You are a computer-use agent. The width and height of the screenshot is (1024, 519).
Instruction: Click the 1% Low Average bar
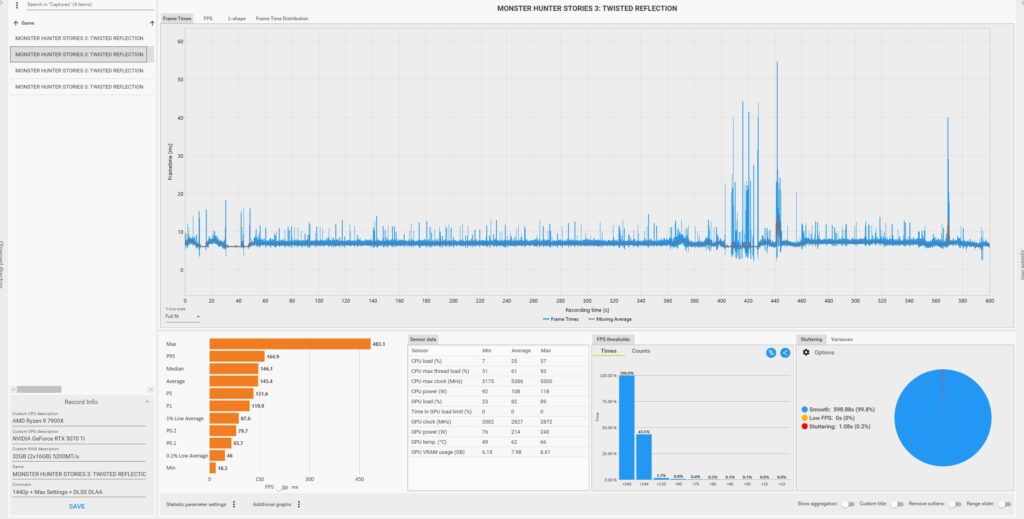tap(224, 418)
